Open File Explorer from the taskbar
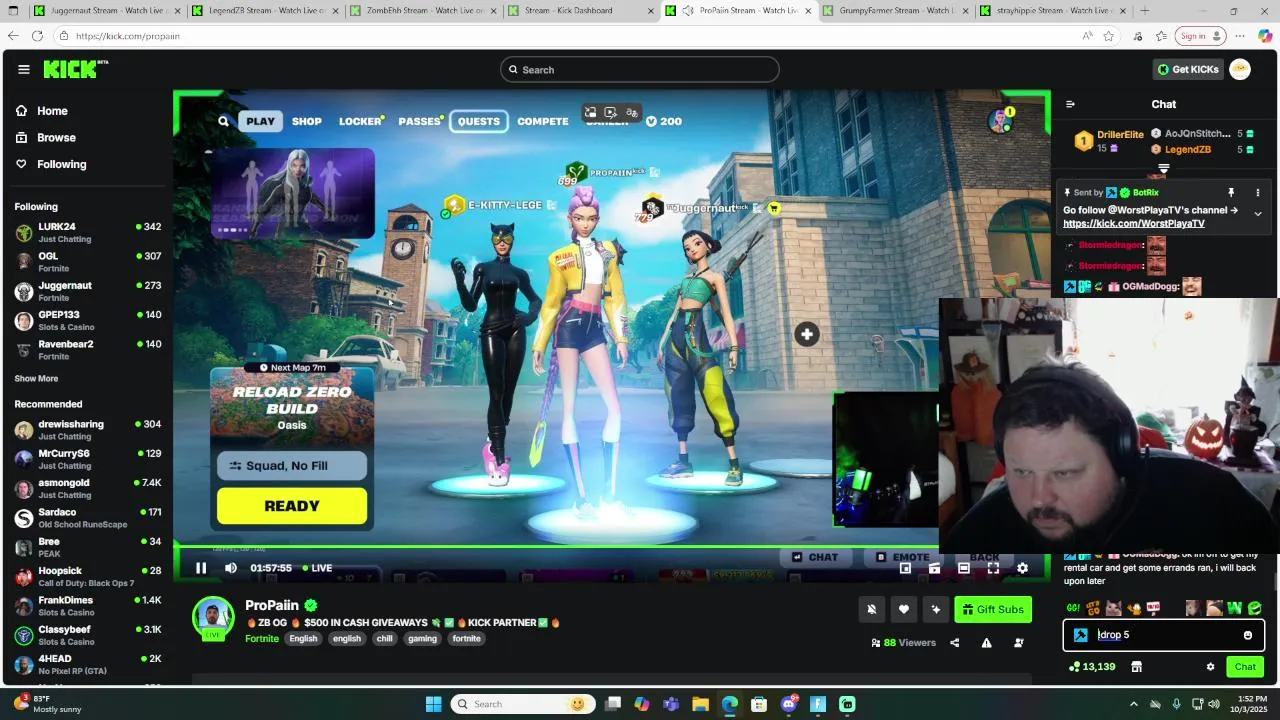Screen dimensions: 1280x720 tap(700, 704)
